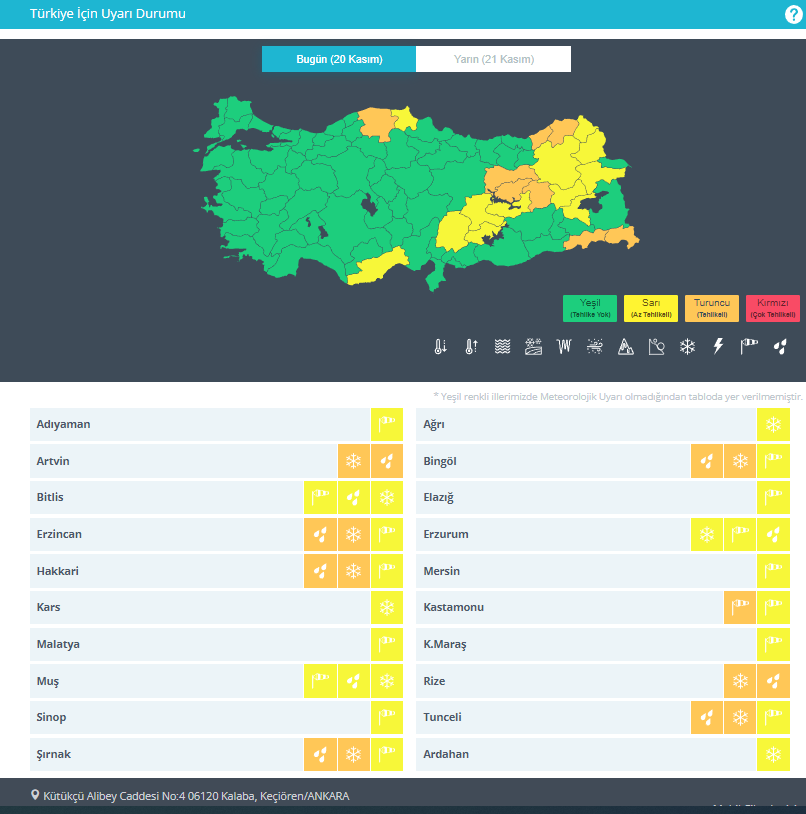Click the lightning bolt warning icon
The width and height of the screenshot is (806, 814).
717,347
